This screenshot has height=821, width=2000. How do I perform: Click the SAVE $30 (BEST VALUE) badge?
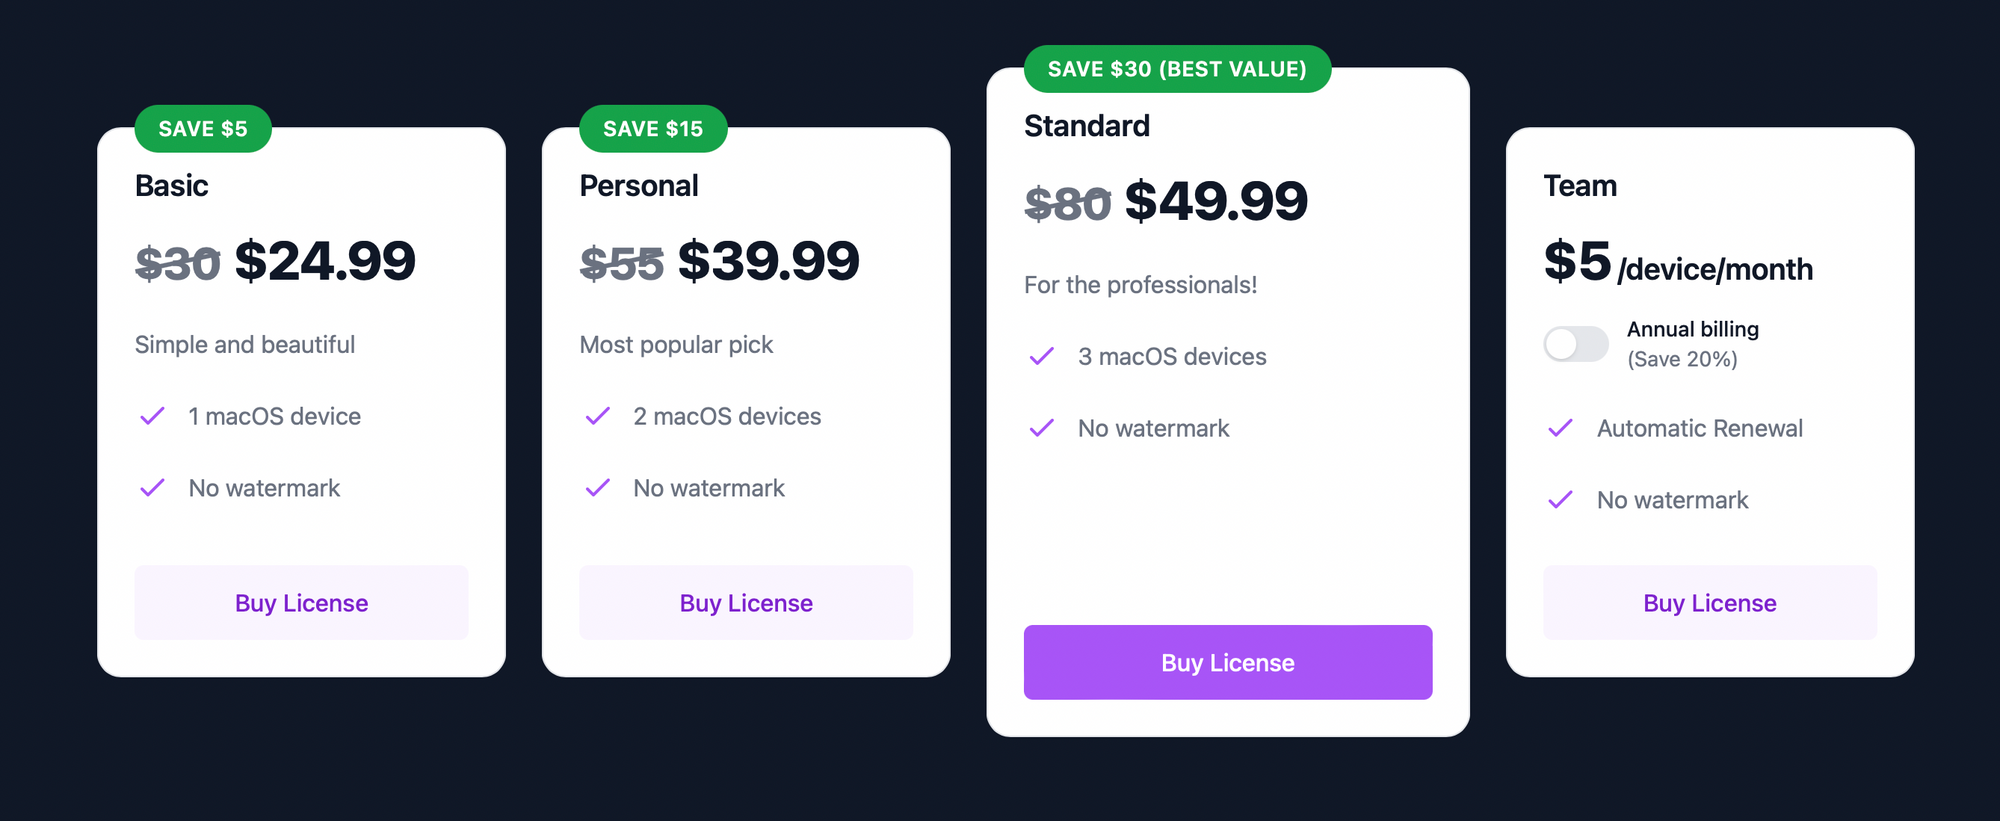click(x=1177, y=69)
